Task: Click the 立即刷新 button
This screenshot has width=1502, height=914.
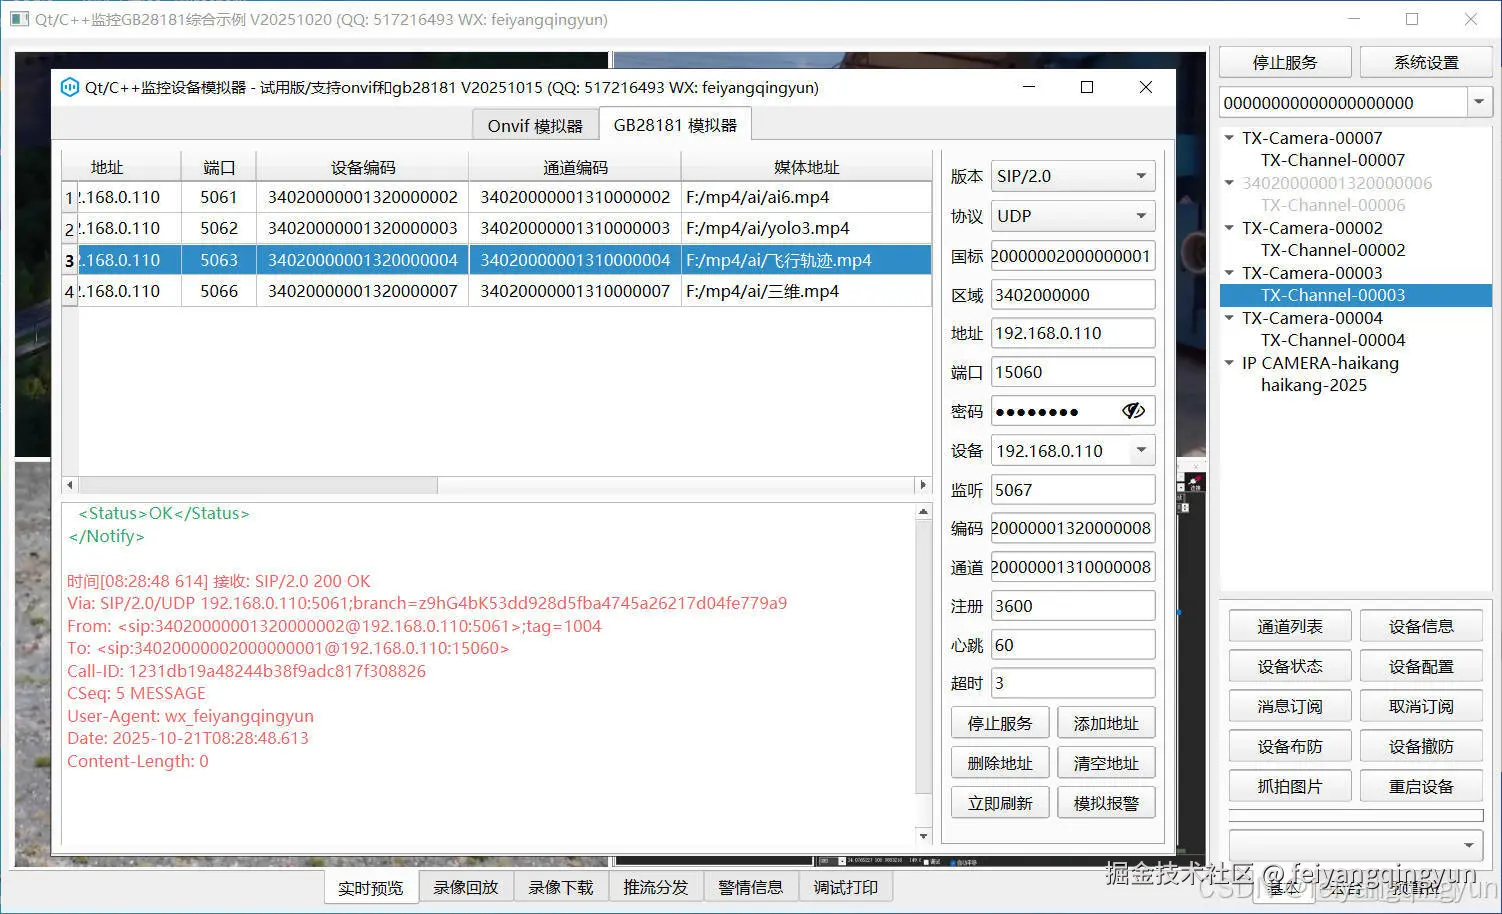Action: [x=1000, y=803]
